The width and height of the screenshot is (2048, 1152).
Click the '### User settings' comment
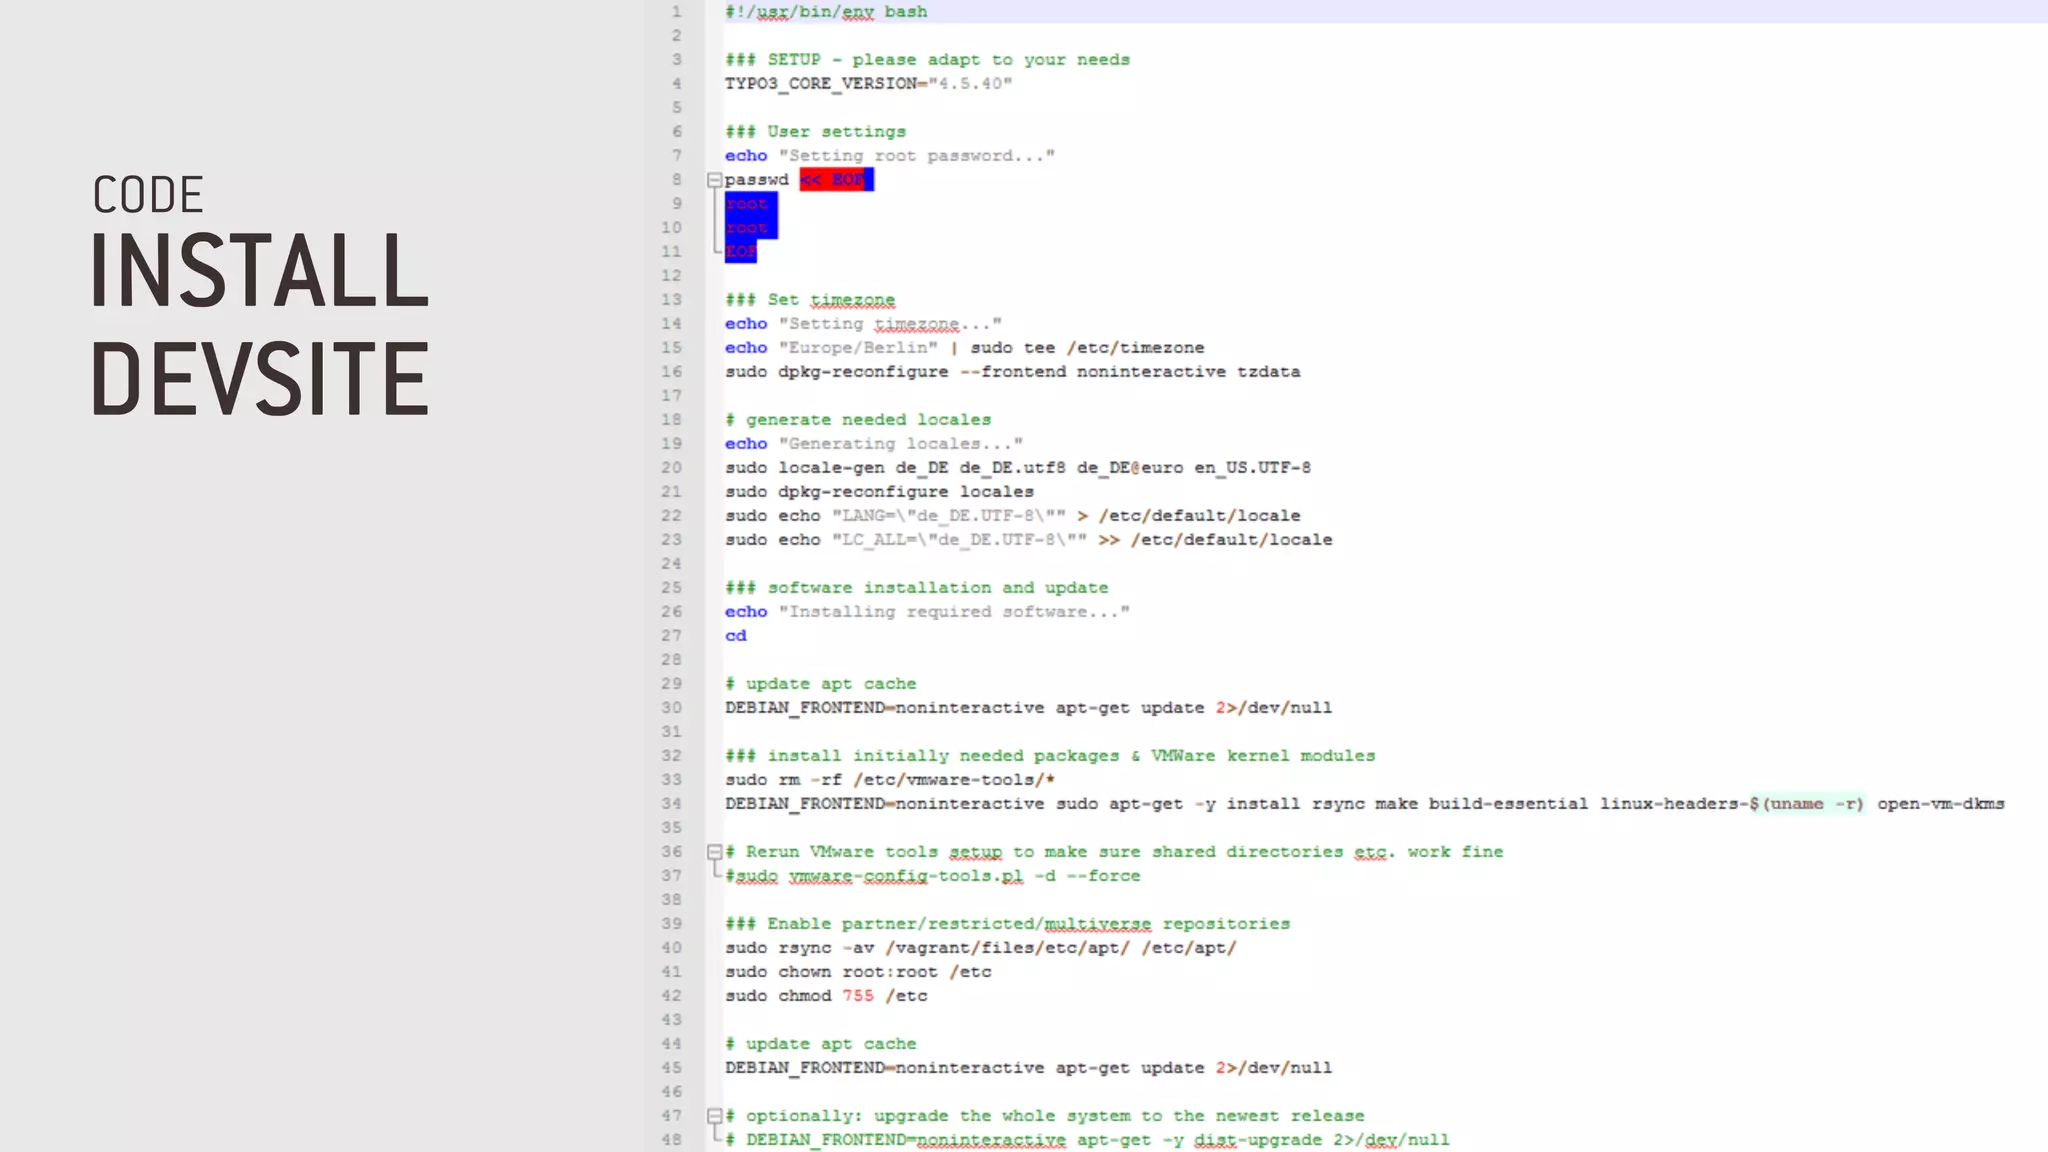[x=815, y=132]
